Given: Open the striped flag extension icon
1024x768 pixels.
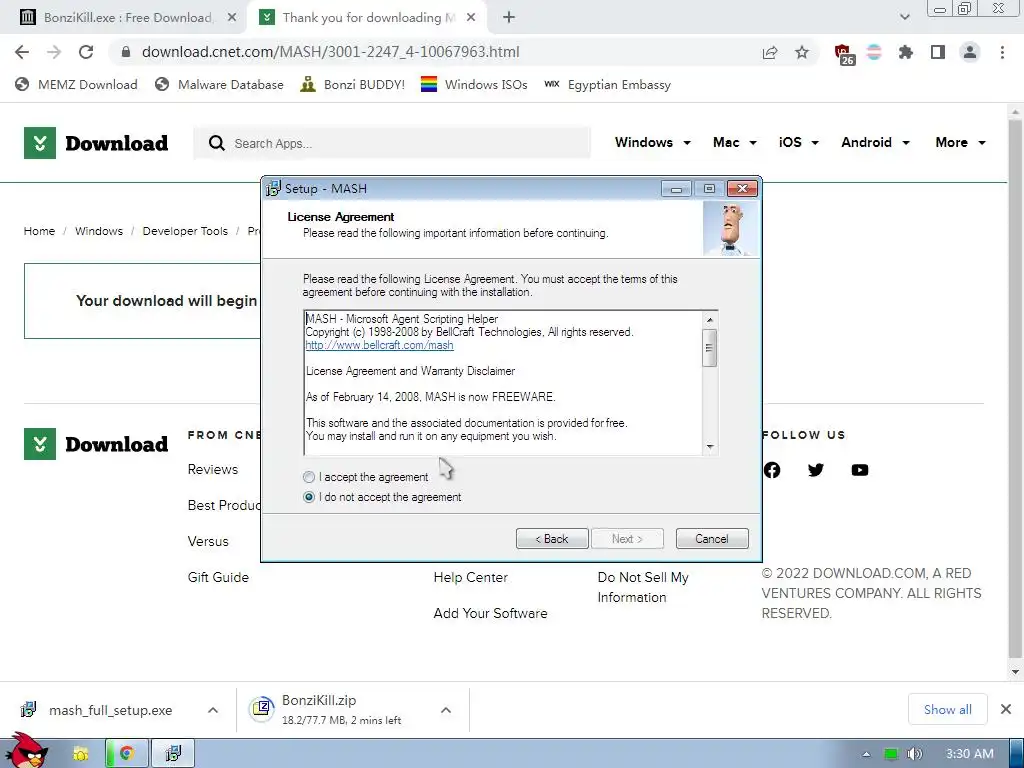Looking at the screenshot, I should pyautogui.click(x=874, y=52).
